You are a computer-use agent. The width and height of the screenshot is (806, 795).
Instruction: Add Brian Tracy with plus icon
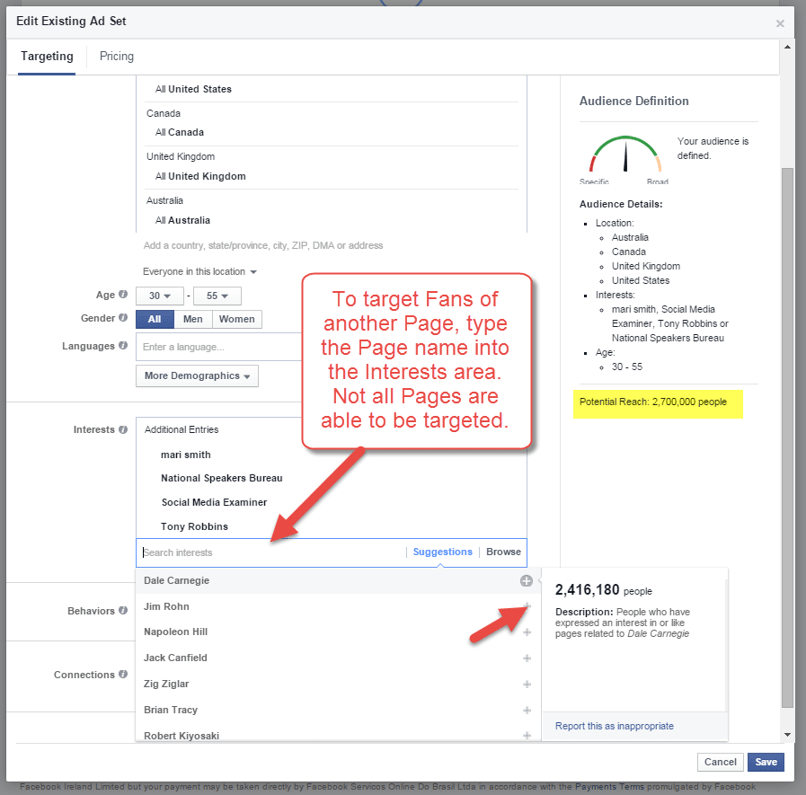(x=527, y=710)
